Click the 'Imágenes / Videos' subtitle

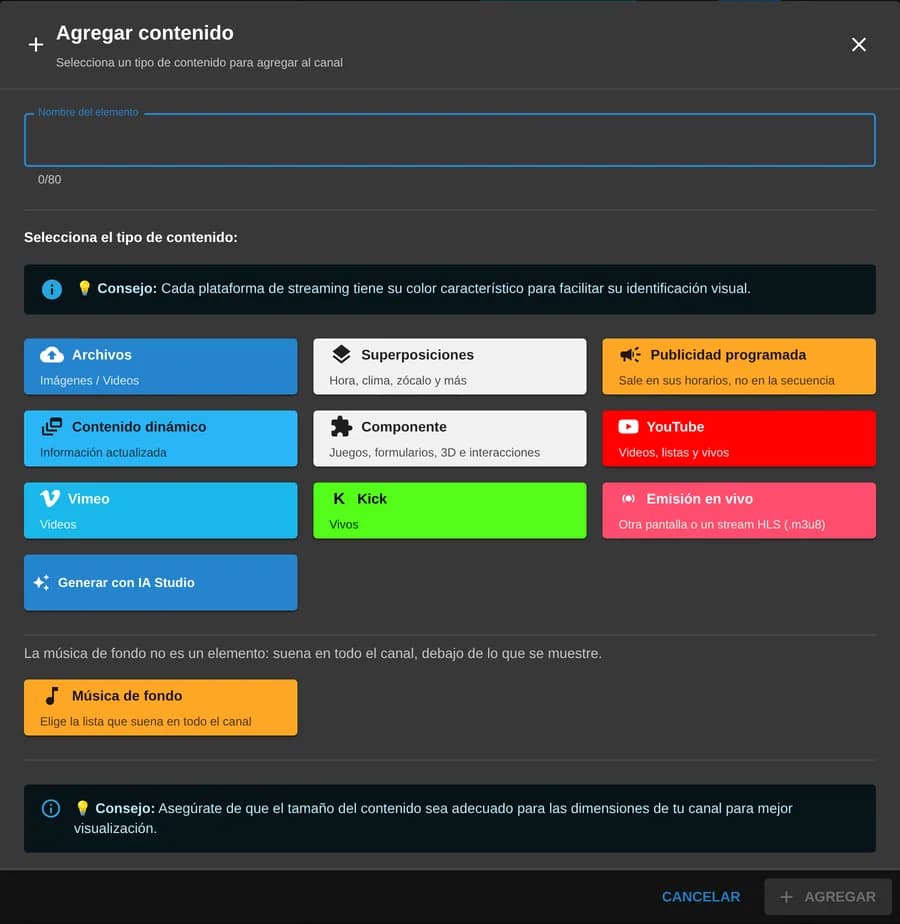[90, 381]
